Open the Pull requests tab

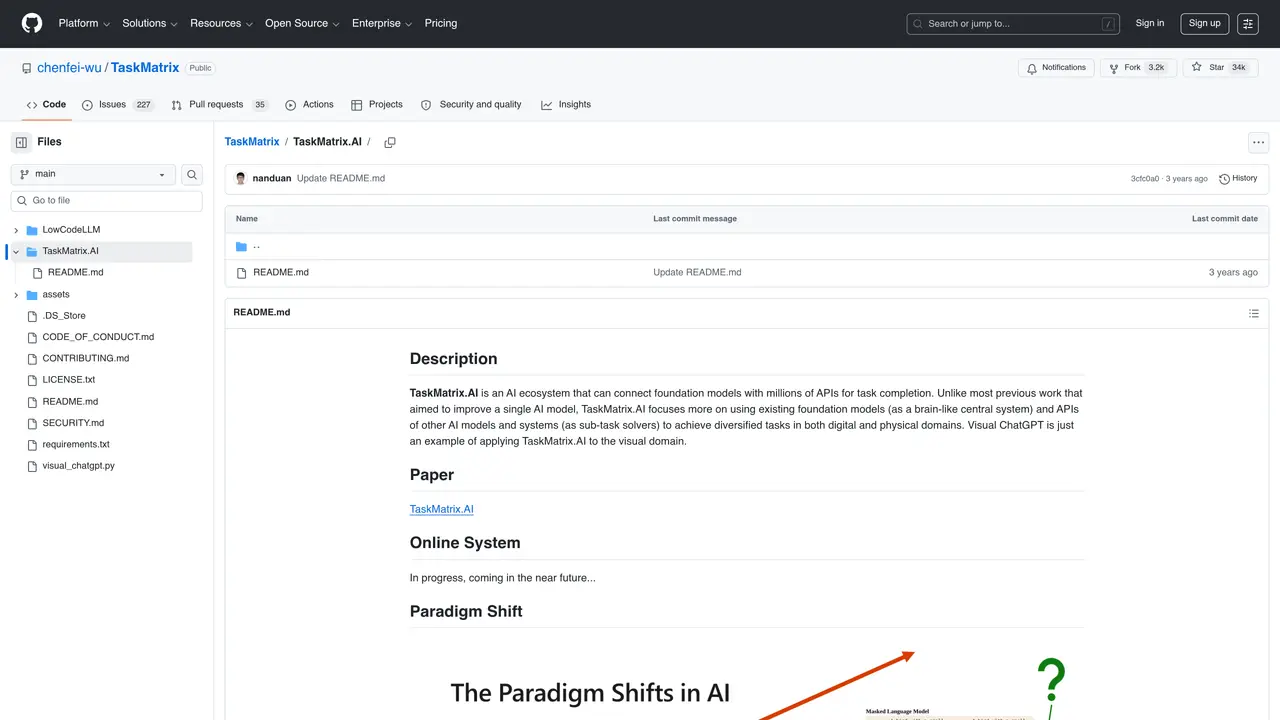click(x=220, y=104)
